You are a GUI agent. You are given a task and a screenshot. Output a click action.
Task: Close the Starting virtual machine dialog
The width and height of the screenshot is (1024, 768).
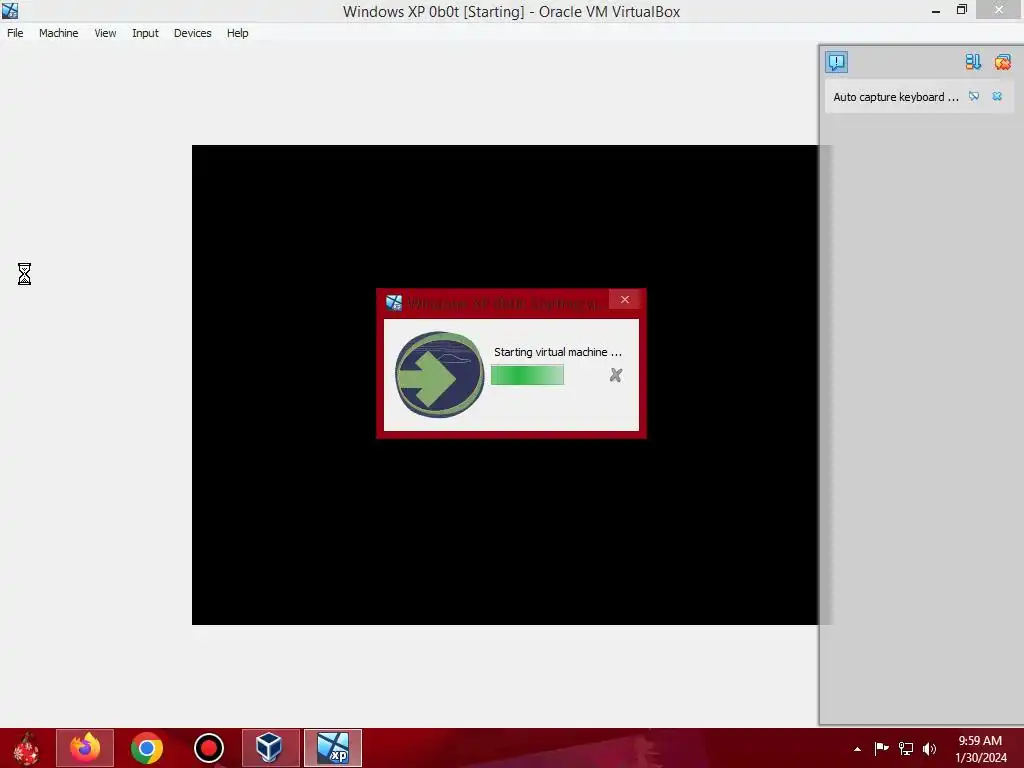625,299
